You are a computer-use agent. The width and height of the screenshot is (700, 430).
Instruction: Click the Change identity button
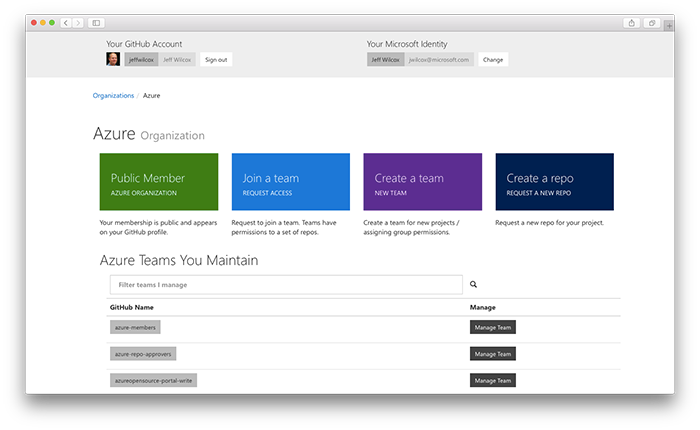pos(493,59)
